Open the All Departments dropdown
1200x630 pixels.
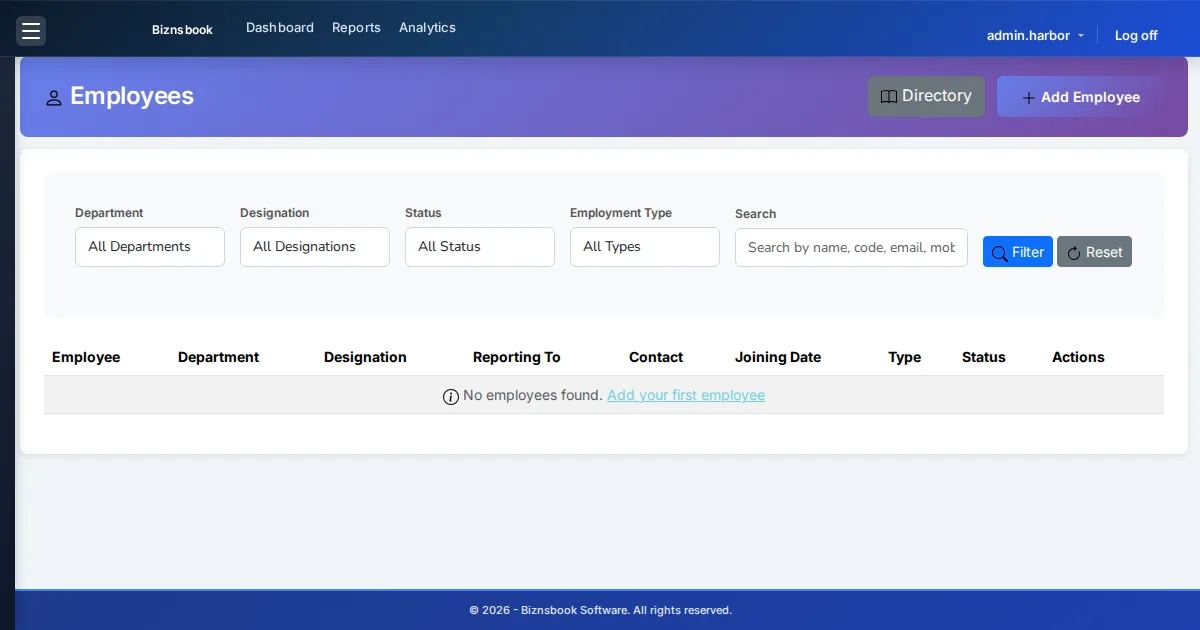[150, 247]
